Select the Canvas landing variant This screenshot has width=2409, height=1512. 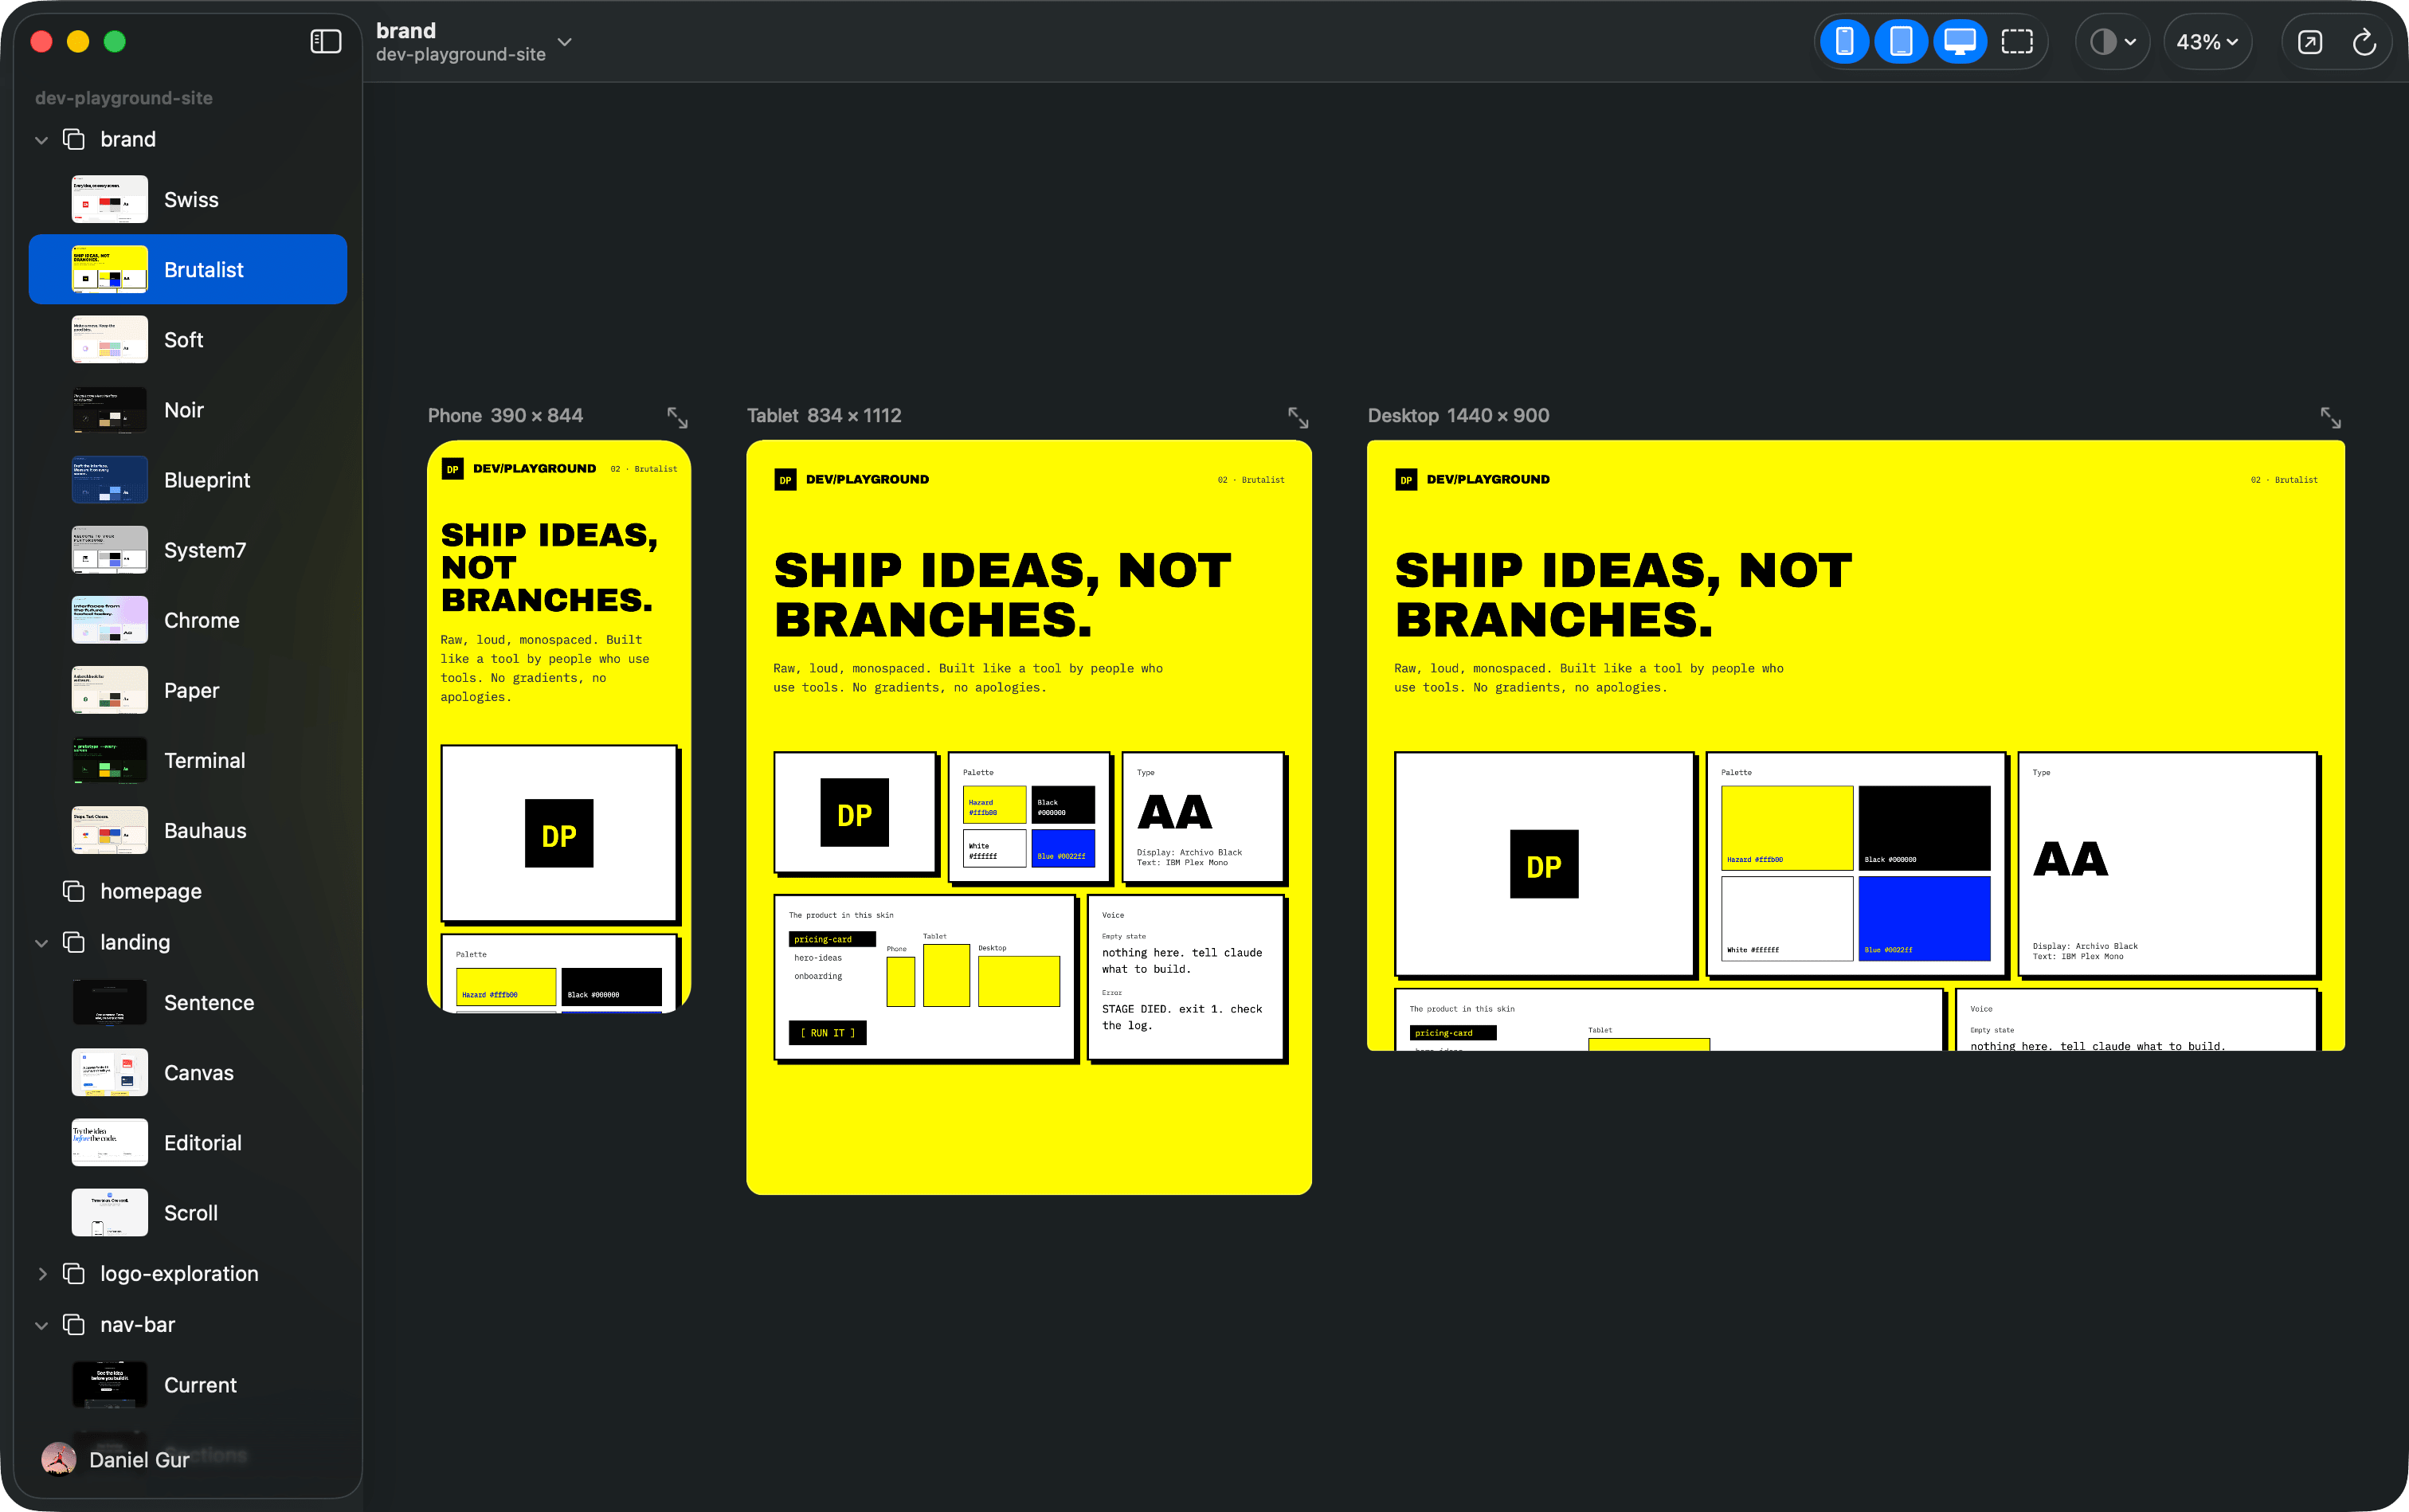(188, 1072)
